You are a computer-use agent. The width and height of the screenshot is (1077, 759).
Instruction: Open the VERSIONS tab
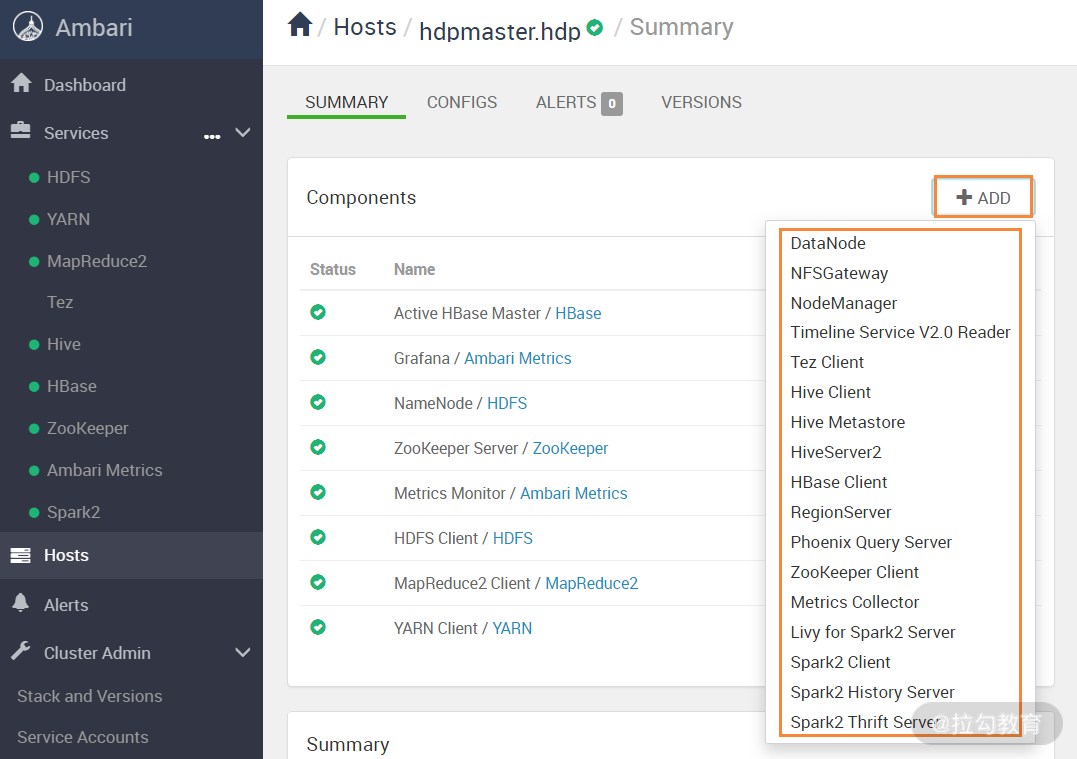(x=701, y=102)
